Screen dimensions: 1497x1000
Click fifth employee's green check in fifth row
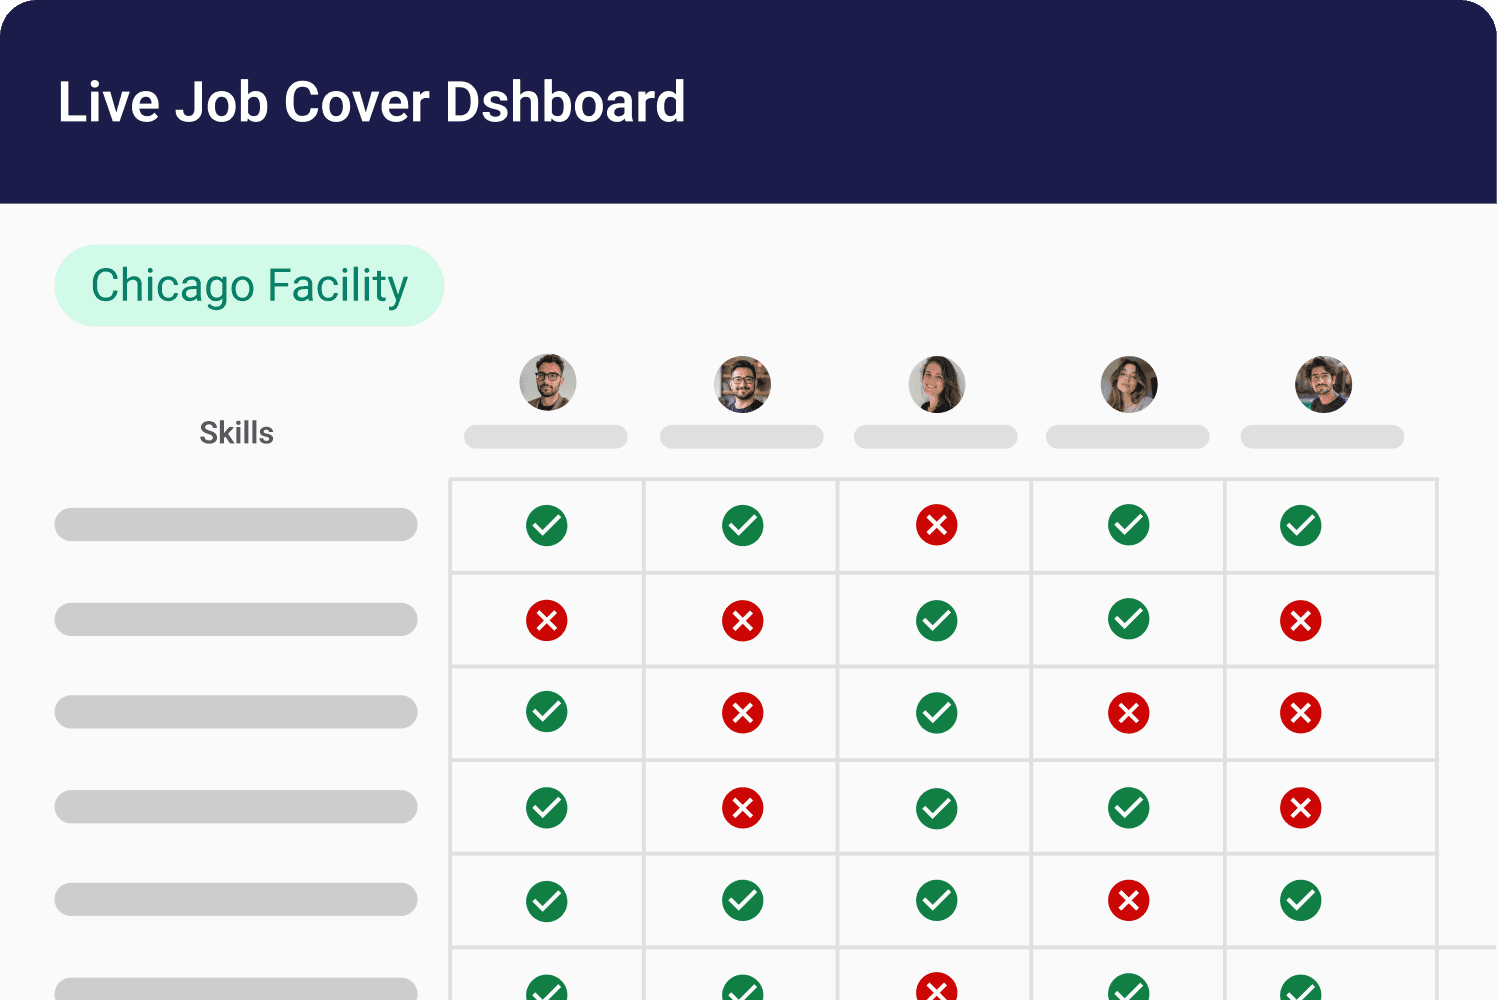(1300, 901)
